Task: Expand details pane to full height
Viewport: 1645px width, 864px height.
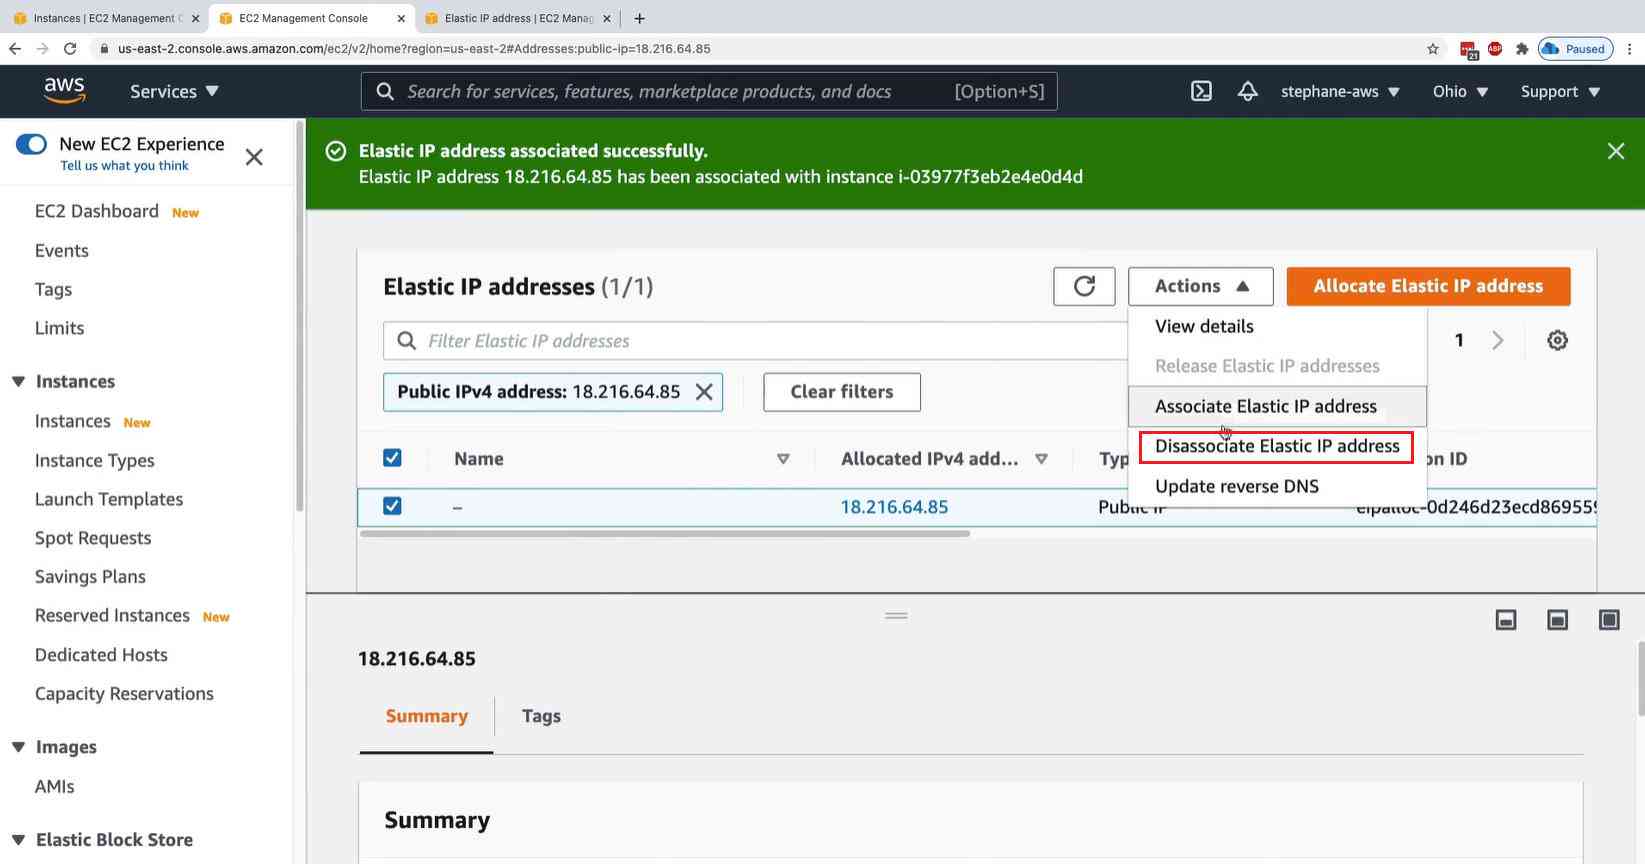Action: pyautogui.click(x=1609, y=620)
